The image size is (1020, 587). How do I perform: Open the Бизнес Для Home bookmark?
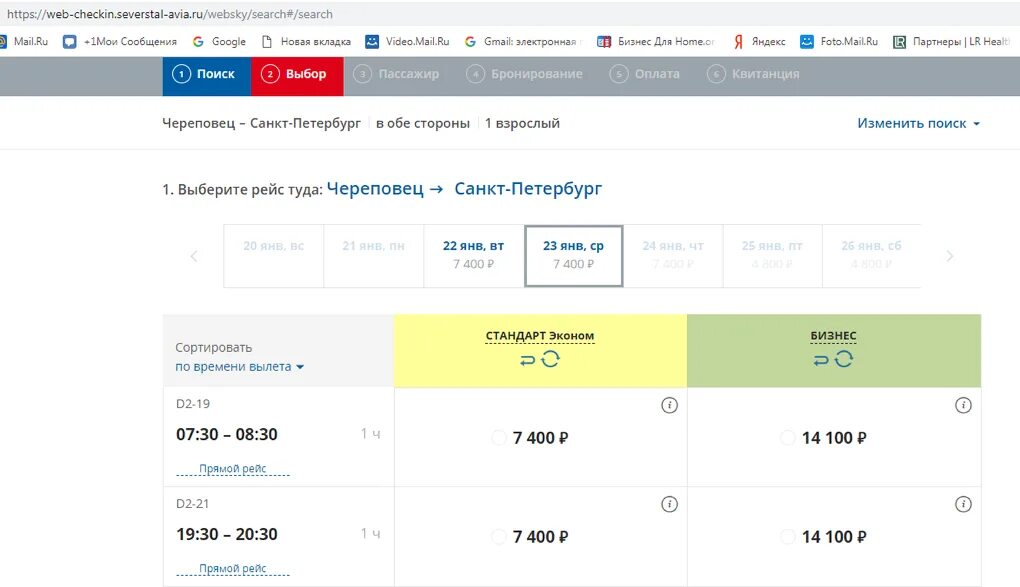(656, 42)
